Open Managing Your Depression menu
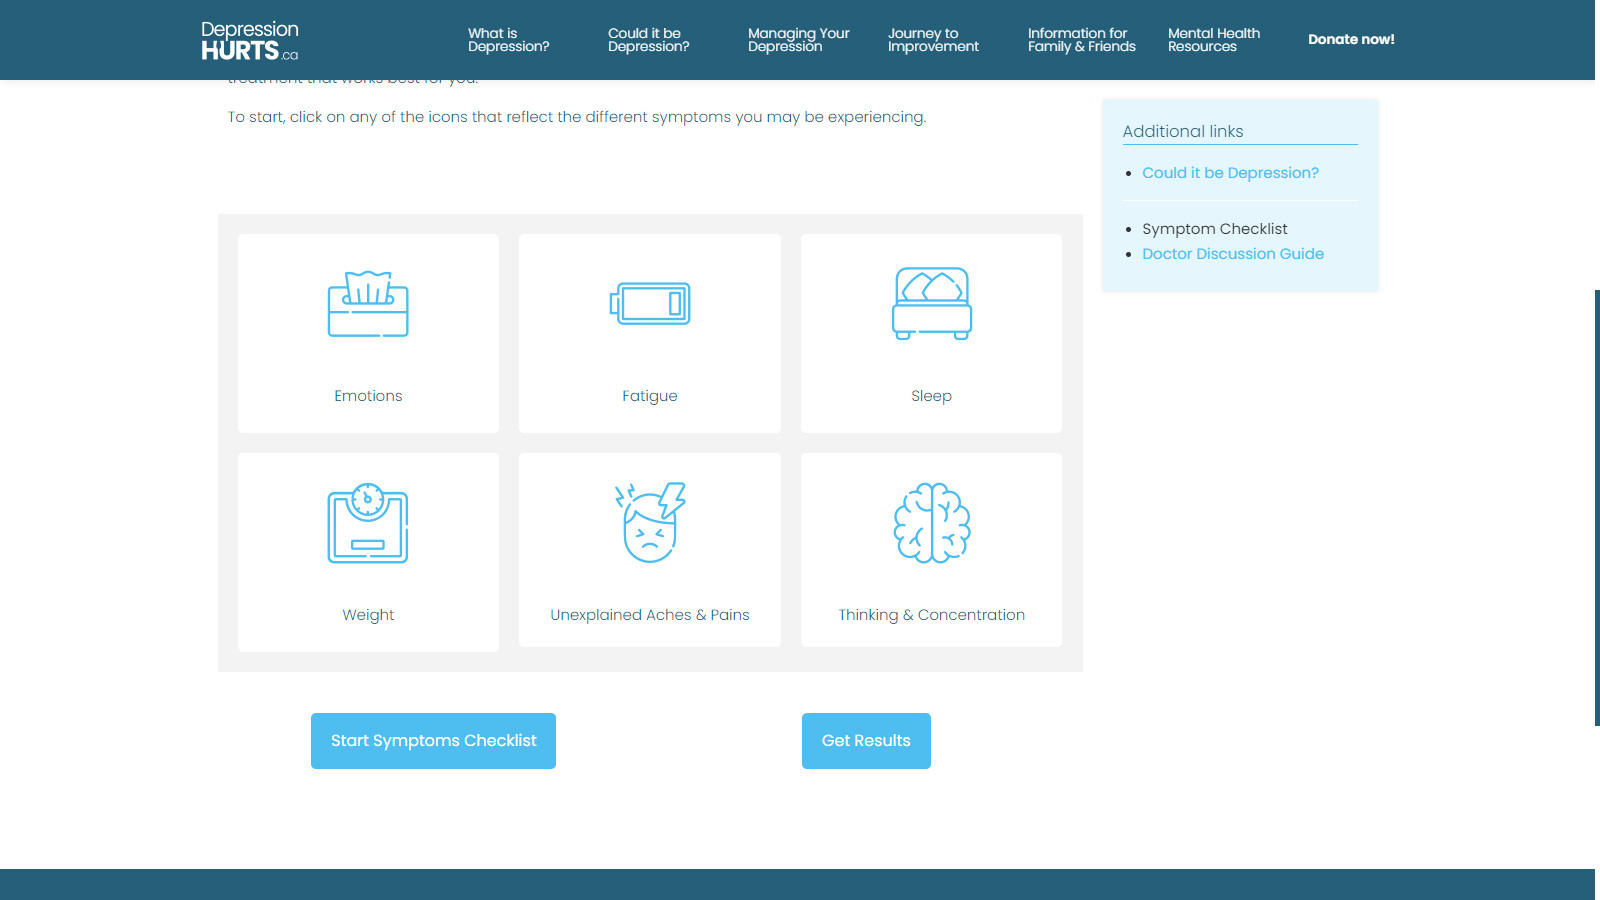1600x900 pixels. (798, 40)
